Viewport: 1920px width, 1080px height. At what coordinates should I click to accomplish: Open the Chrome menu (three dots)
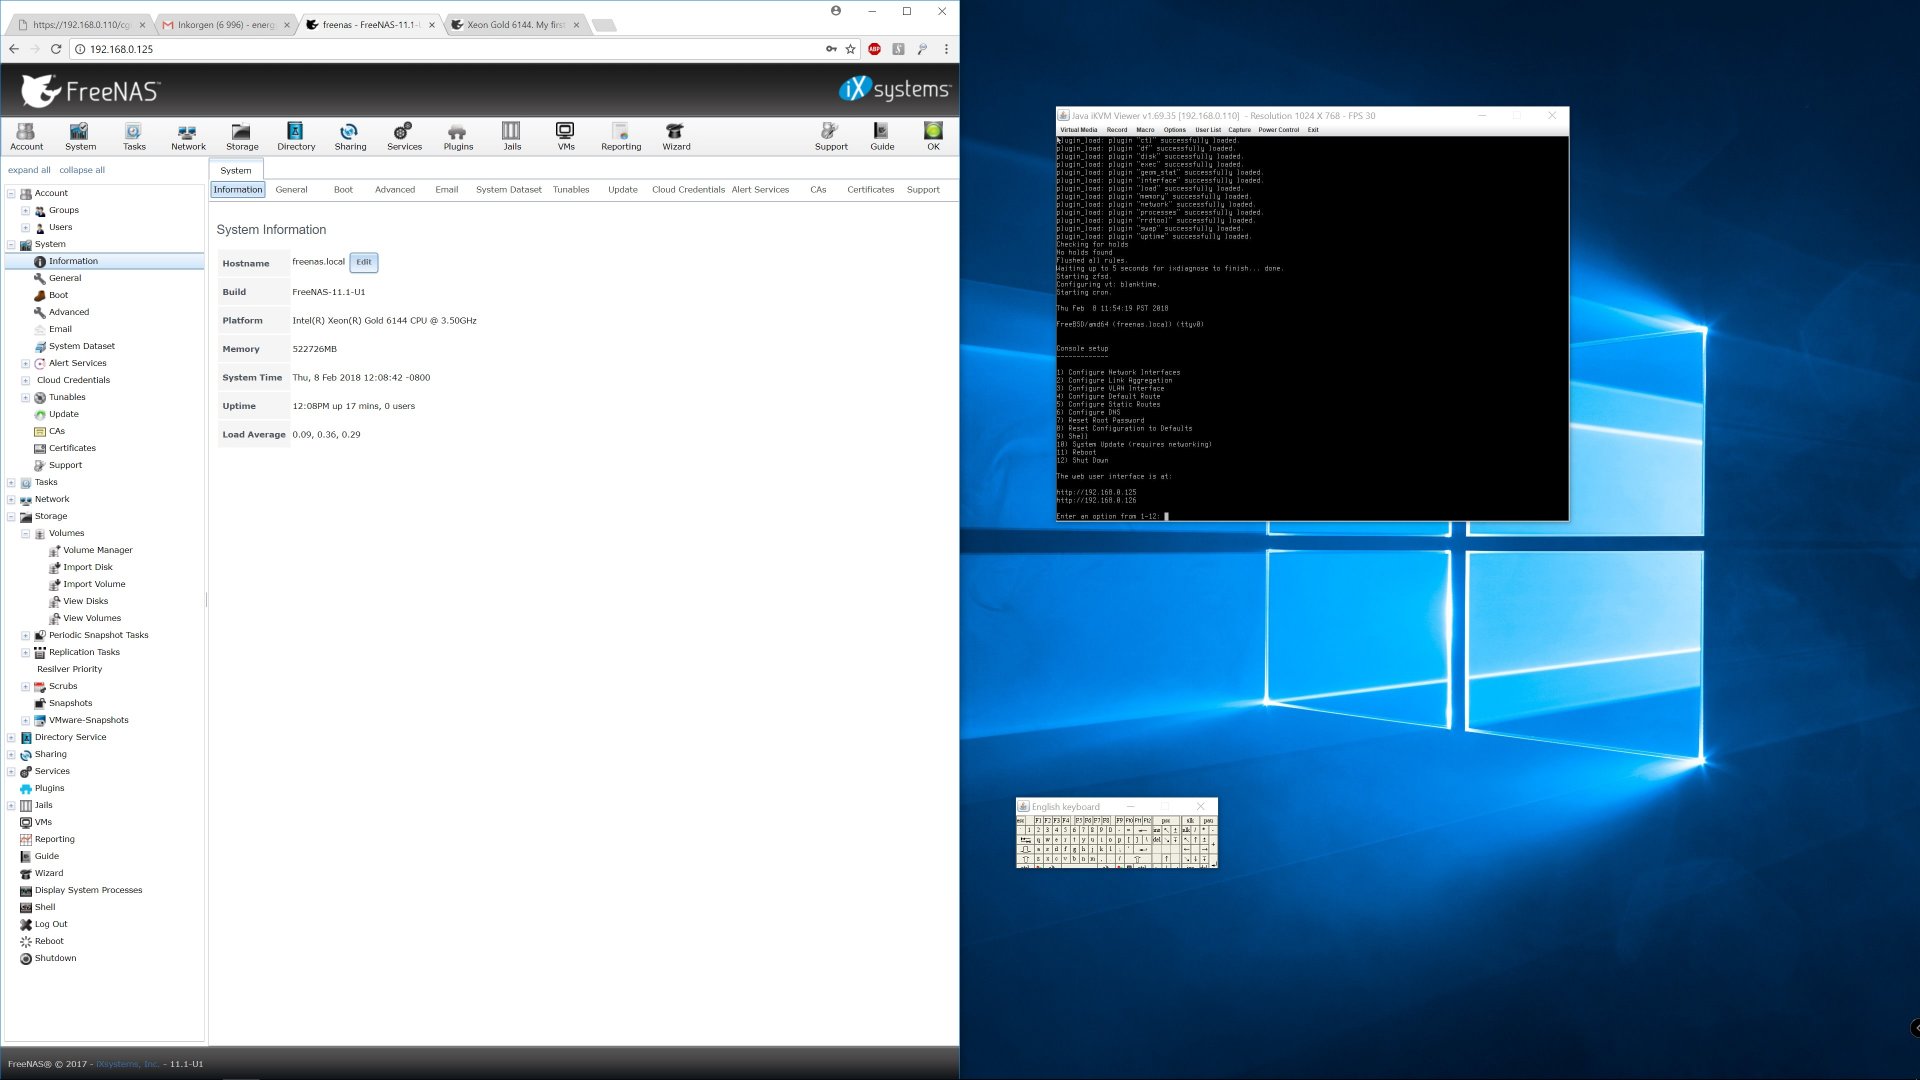(x=946, y=49)
